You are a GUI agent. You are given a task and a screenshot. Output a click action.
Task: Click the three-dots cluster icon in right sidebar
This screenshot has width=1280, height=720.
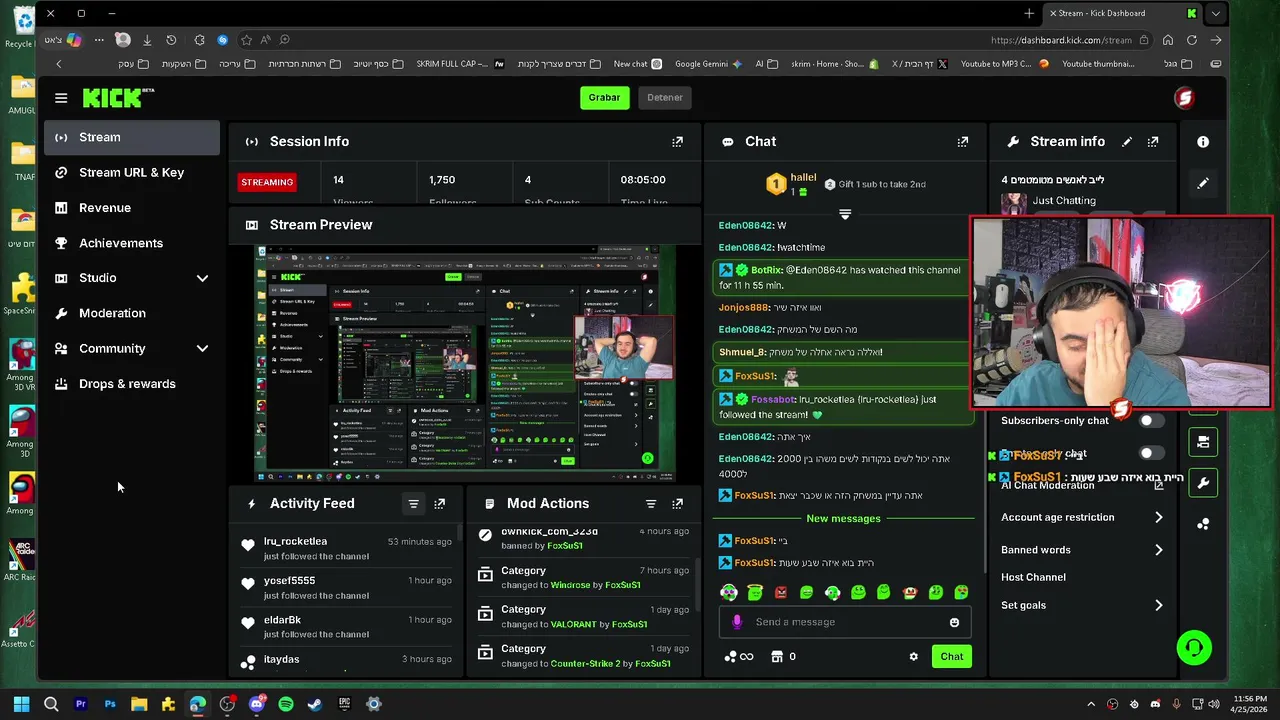[1203, 524]
